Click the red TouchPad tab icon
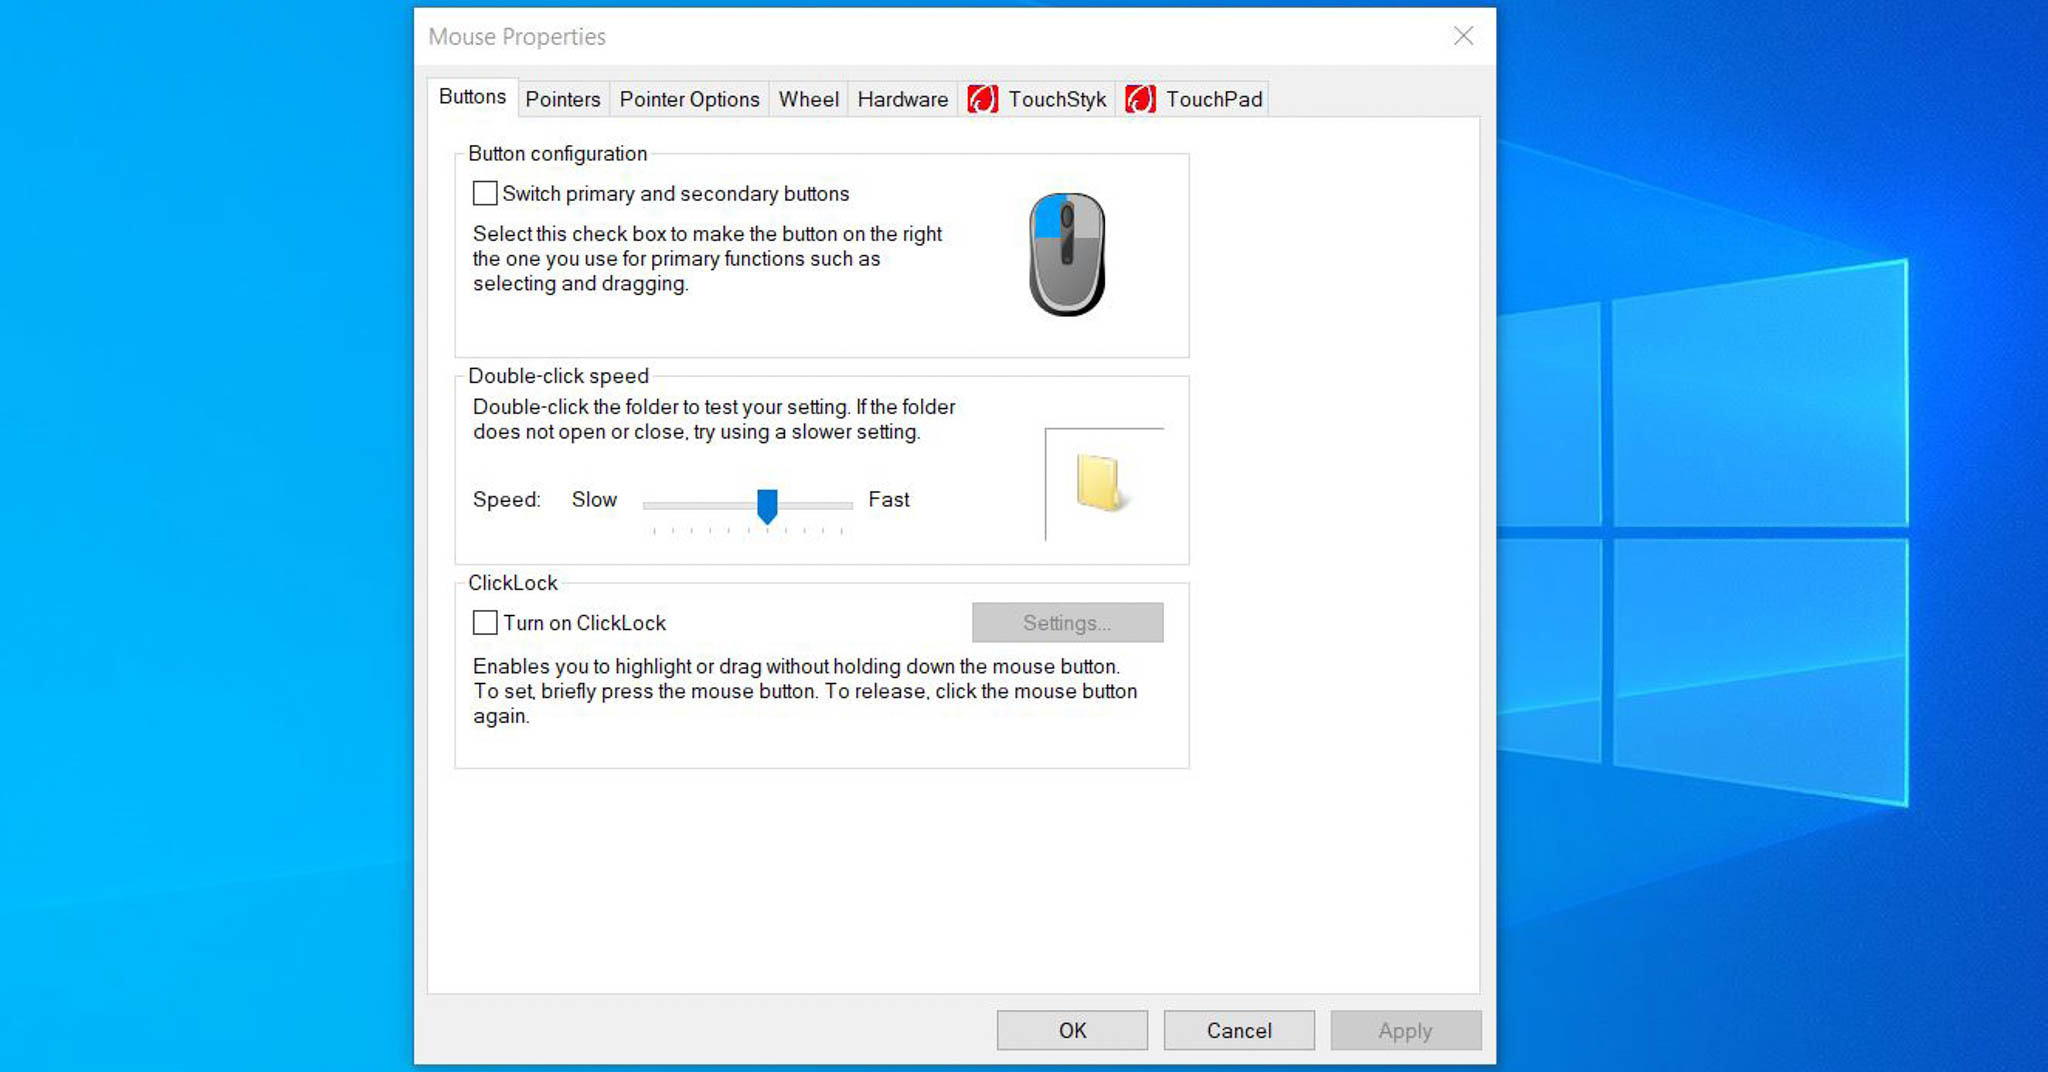The image size is (2048, 1072). pos(1140,99)
